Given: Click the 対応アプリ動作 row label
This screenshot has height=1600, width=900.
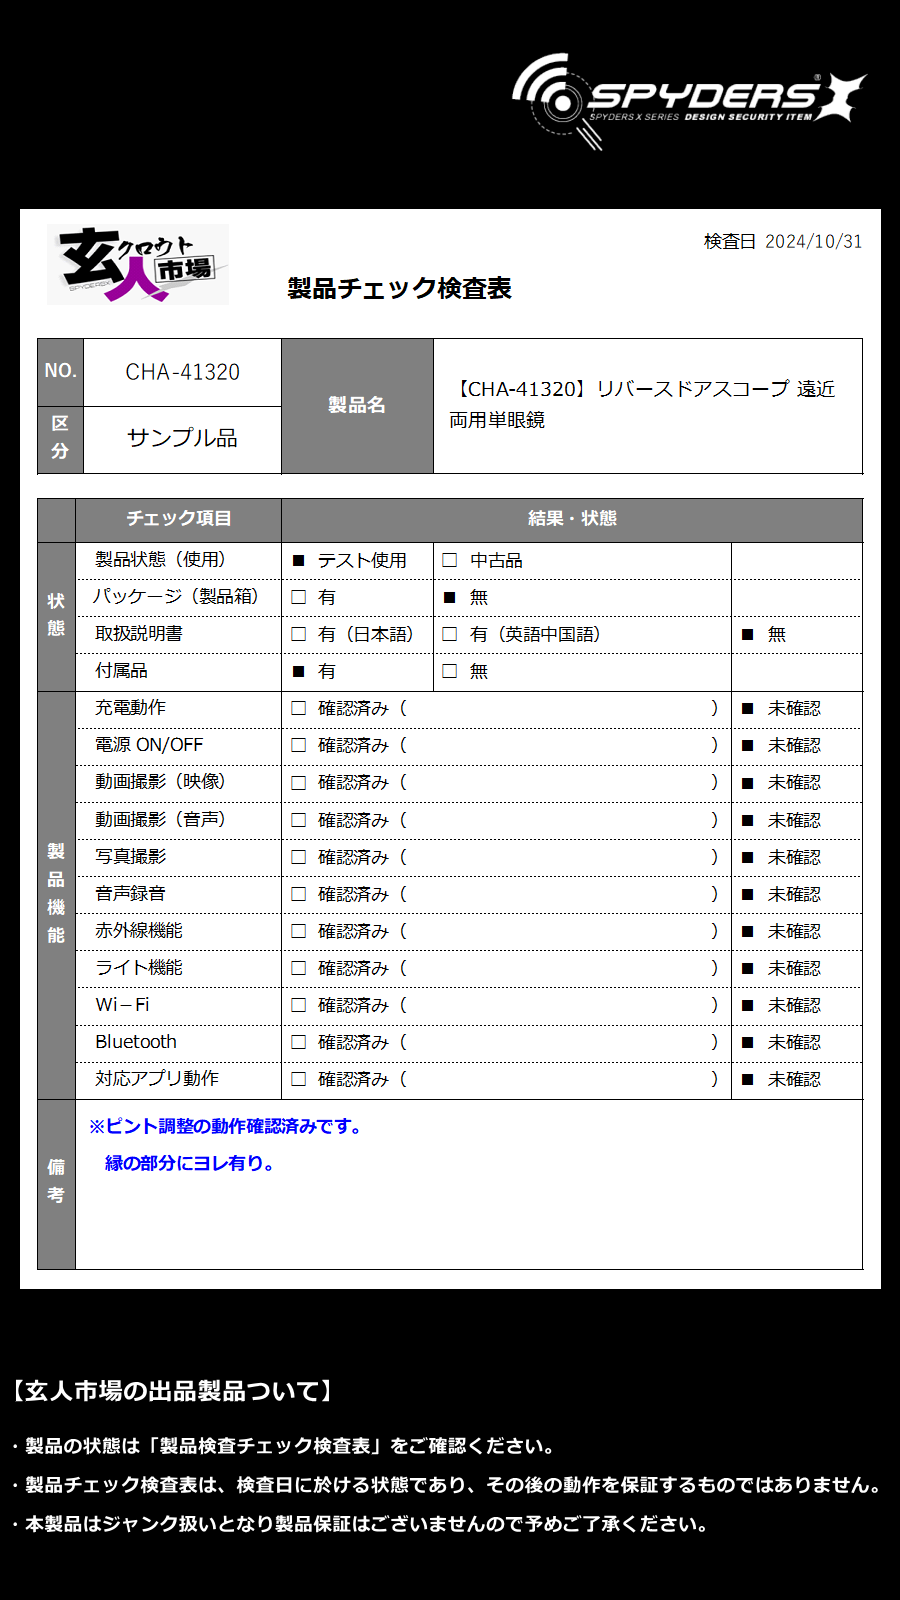Looking at the screenshot, I should coord(157,1079).
